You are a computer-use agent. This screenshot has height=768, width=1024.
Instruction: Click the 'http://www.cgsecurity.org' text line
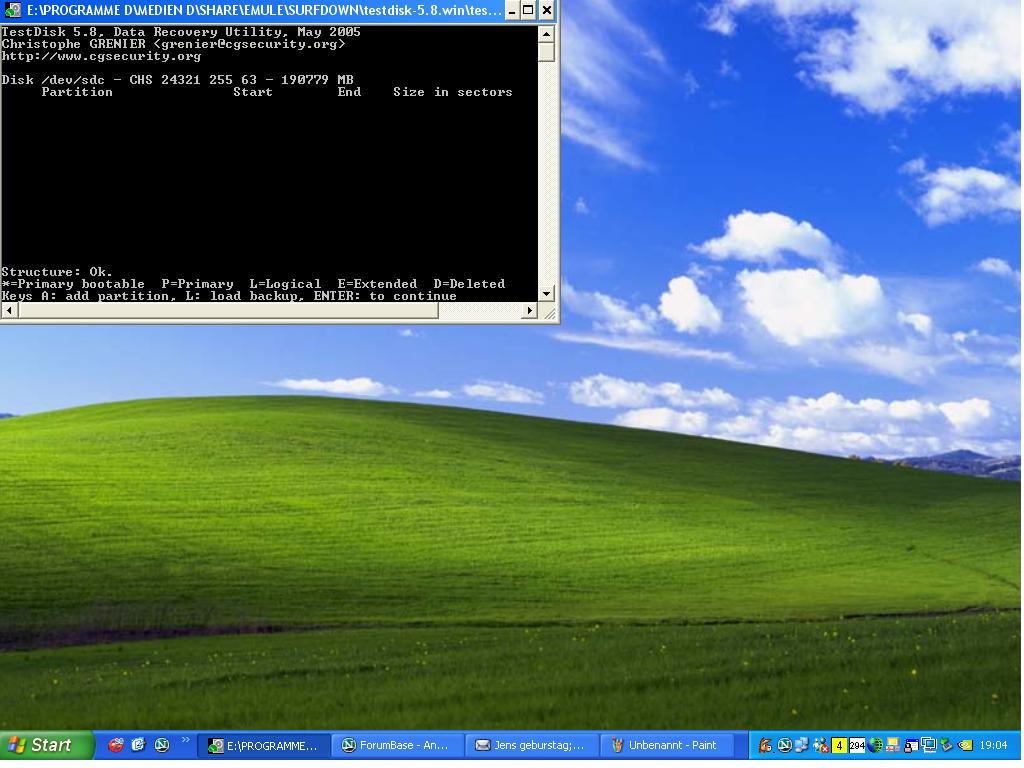click(101, 56)
